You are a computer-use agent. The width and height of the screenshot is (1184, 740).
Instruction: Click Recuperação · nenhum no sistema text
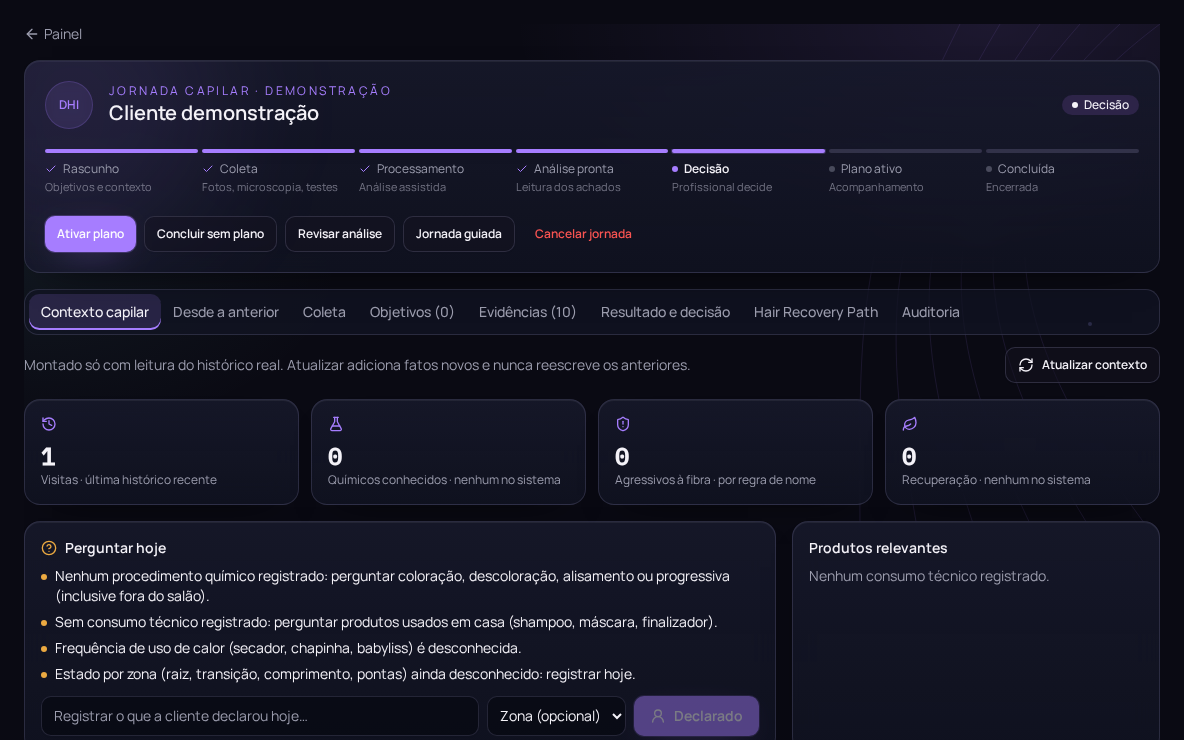(x=996, y=479)
